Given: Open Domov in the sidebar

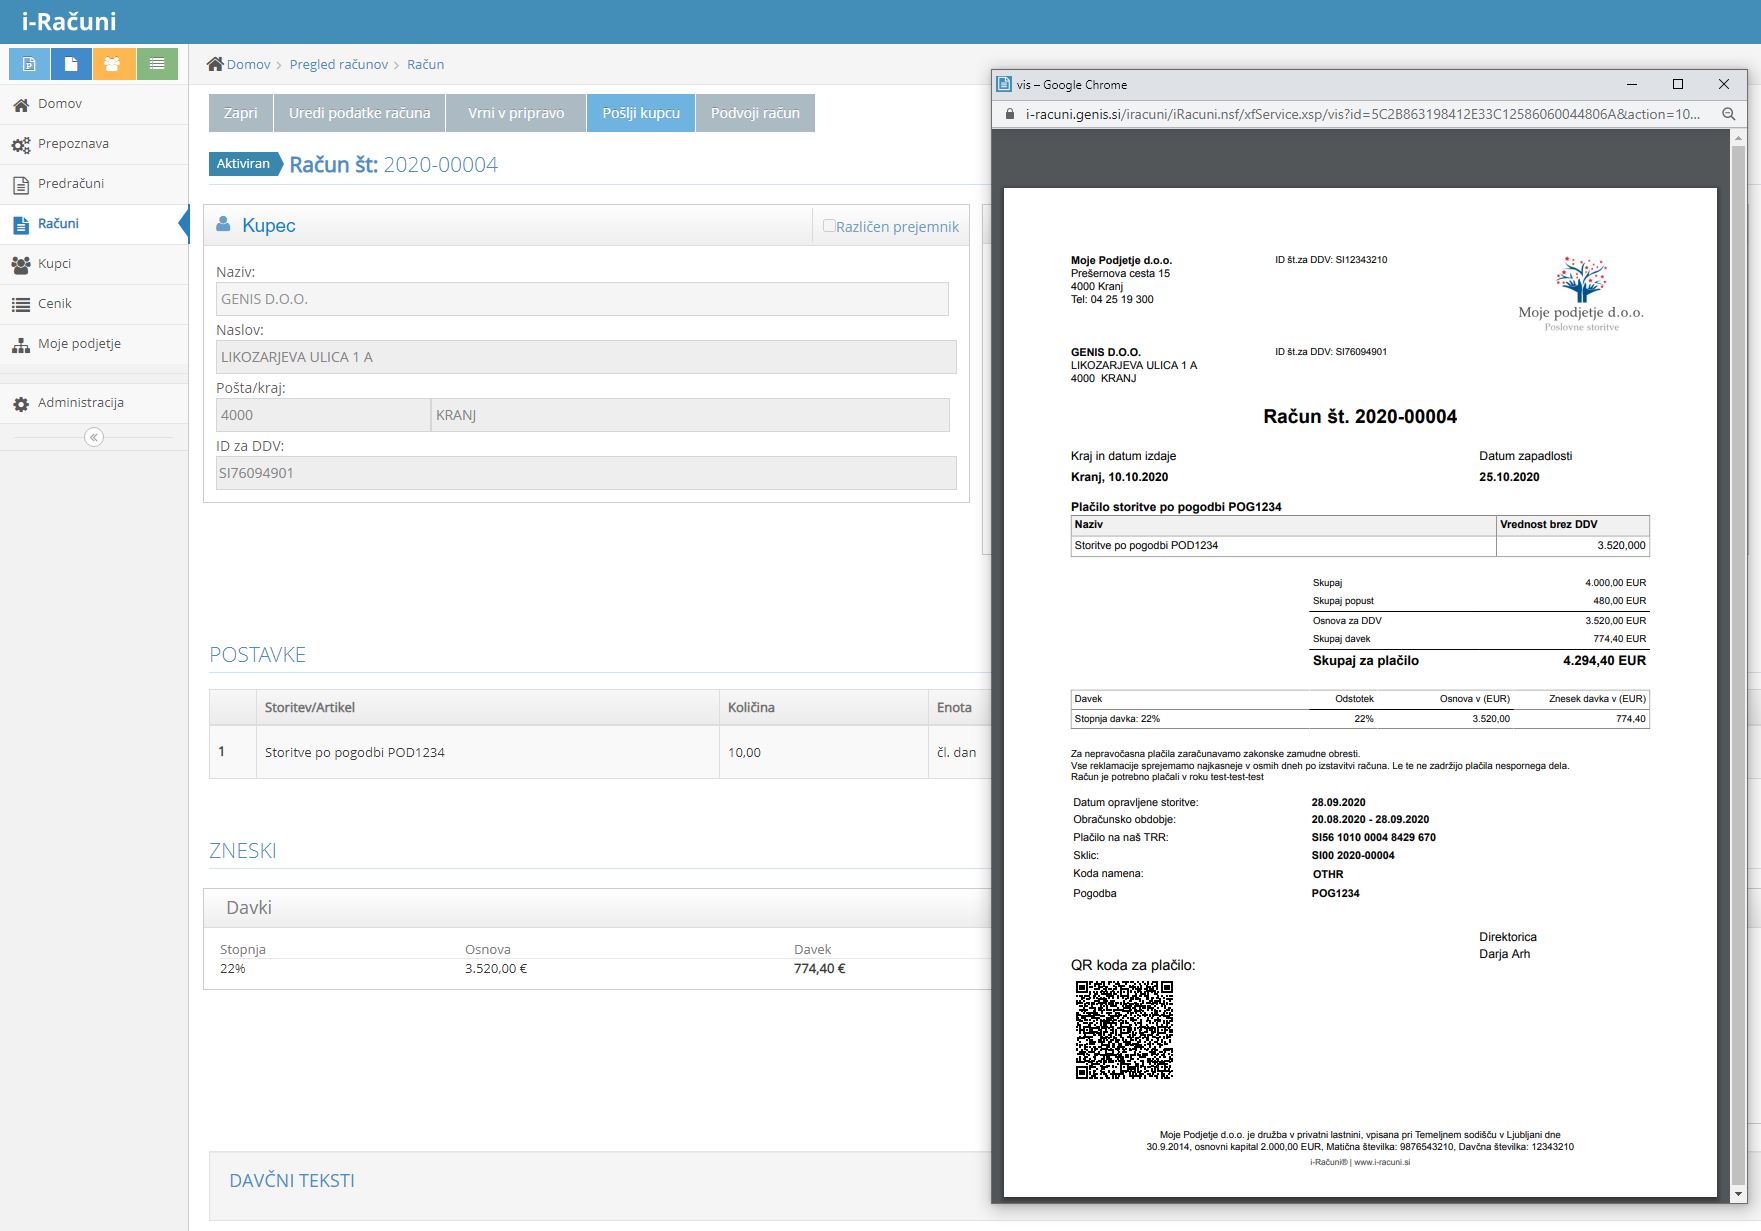Looking at the screenshot, I should tap(94, 104).
